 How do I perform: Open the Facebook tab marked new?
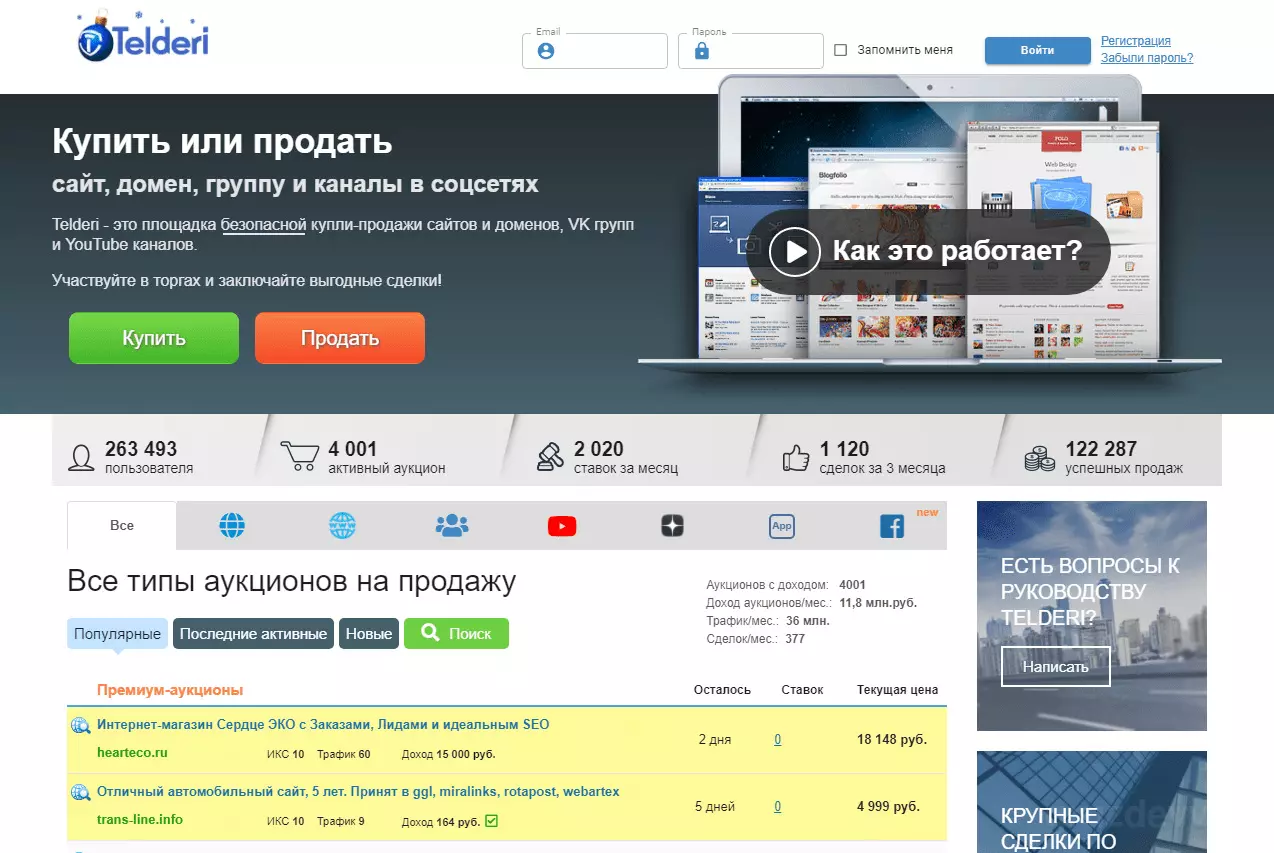pos(891,526)
